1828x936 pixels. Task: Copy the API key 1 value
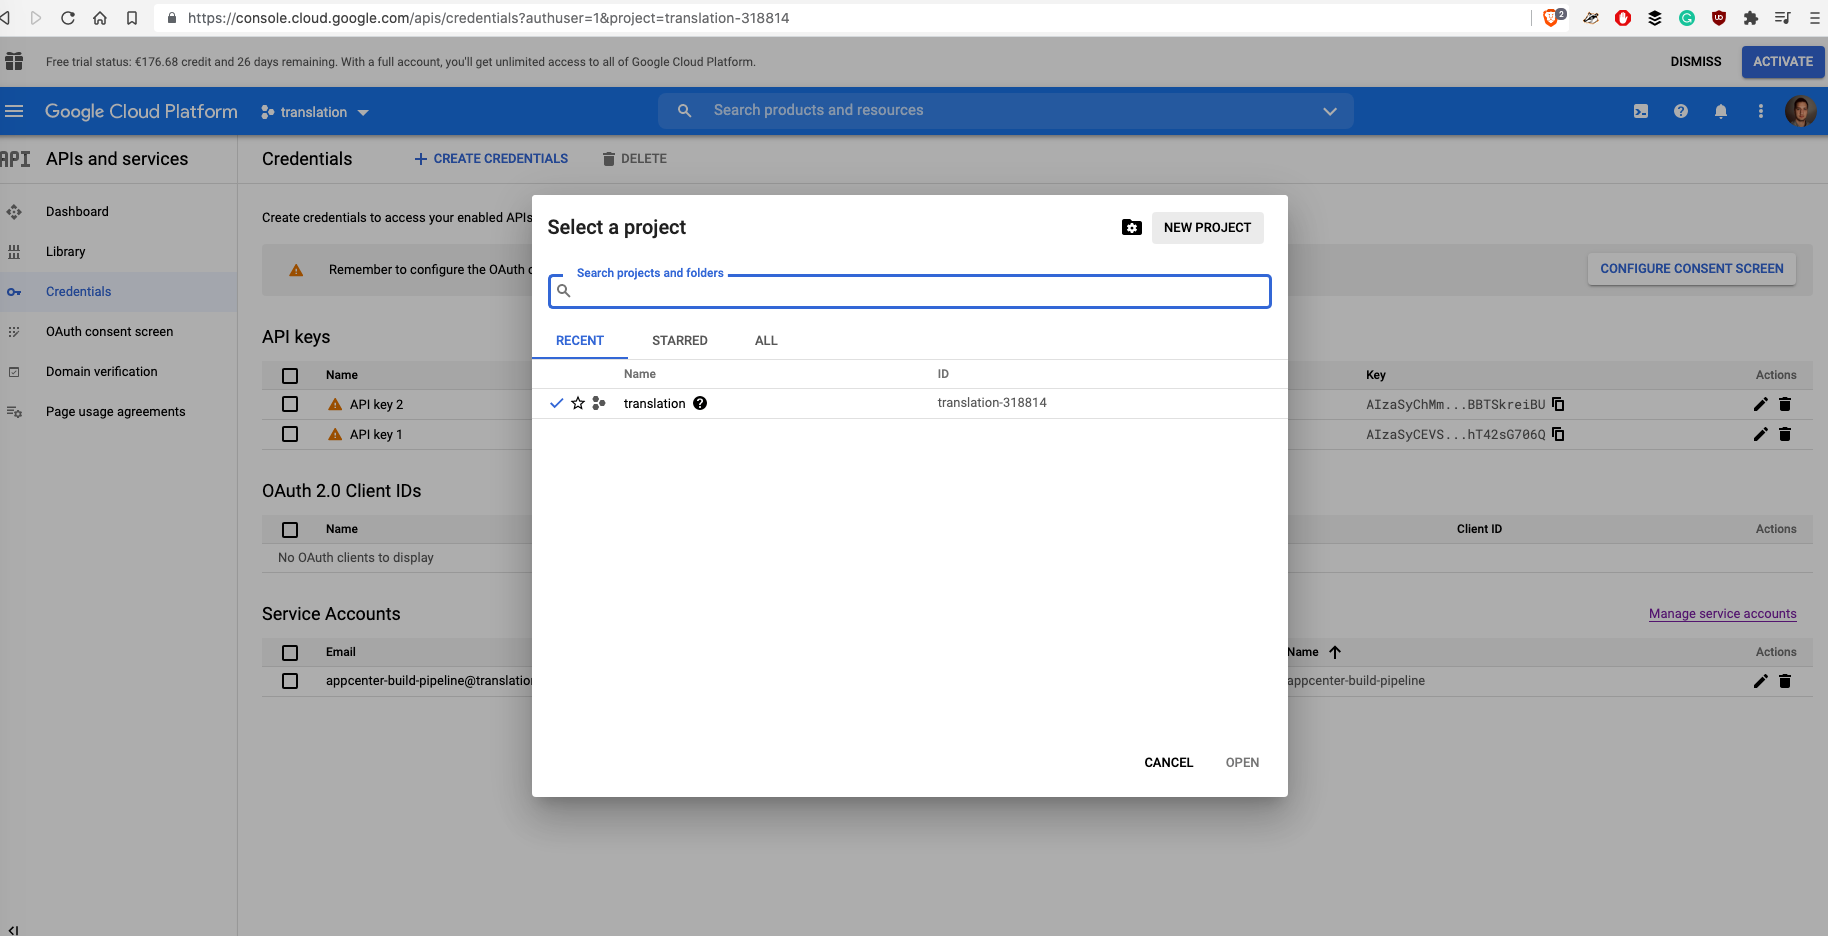pyautogui.click(x=1558, y=434)
